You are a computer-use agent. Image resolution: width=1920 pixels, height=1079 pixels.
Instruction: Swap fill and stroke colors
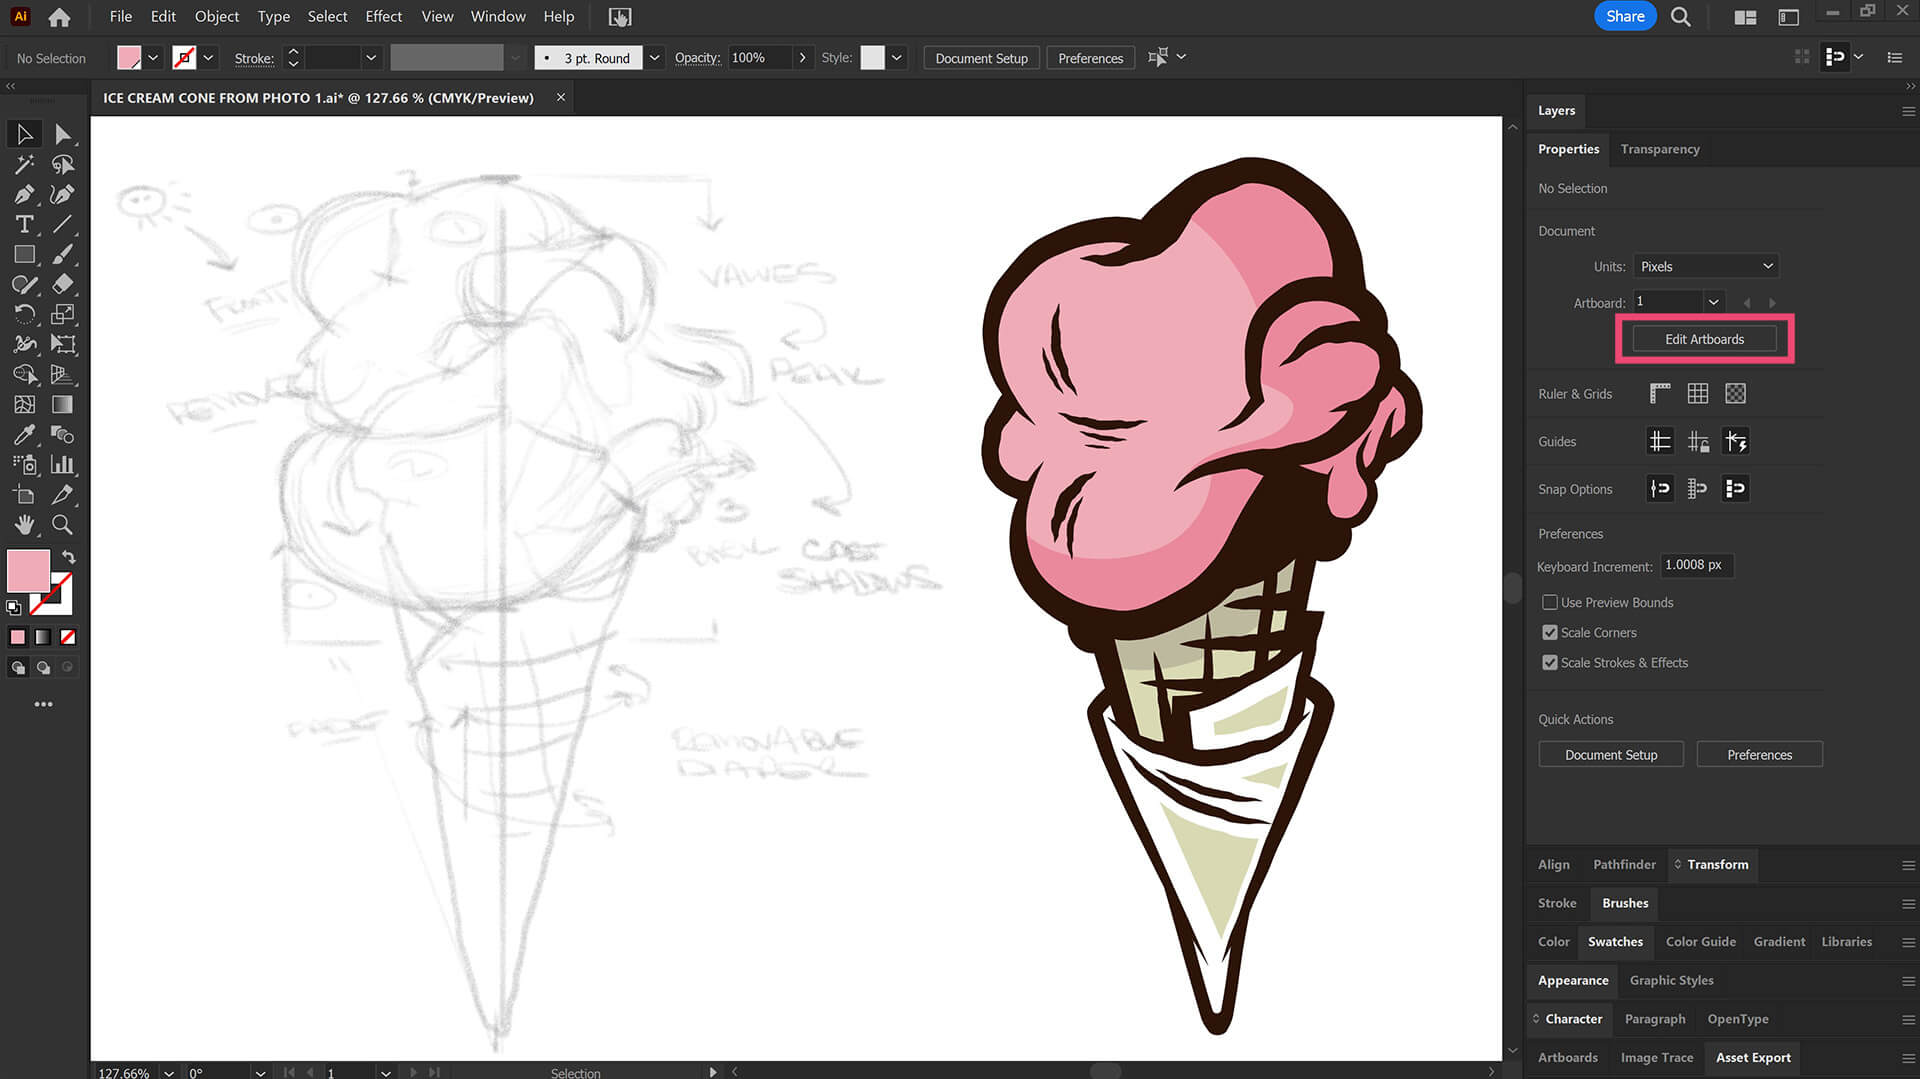coord(68,557)
